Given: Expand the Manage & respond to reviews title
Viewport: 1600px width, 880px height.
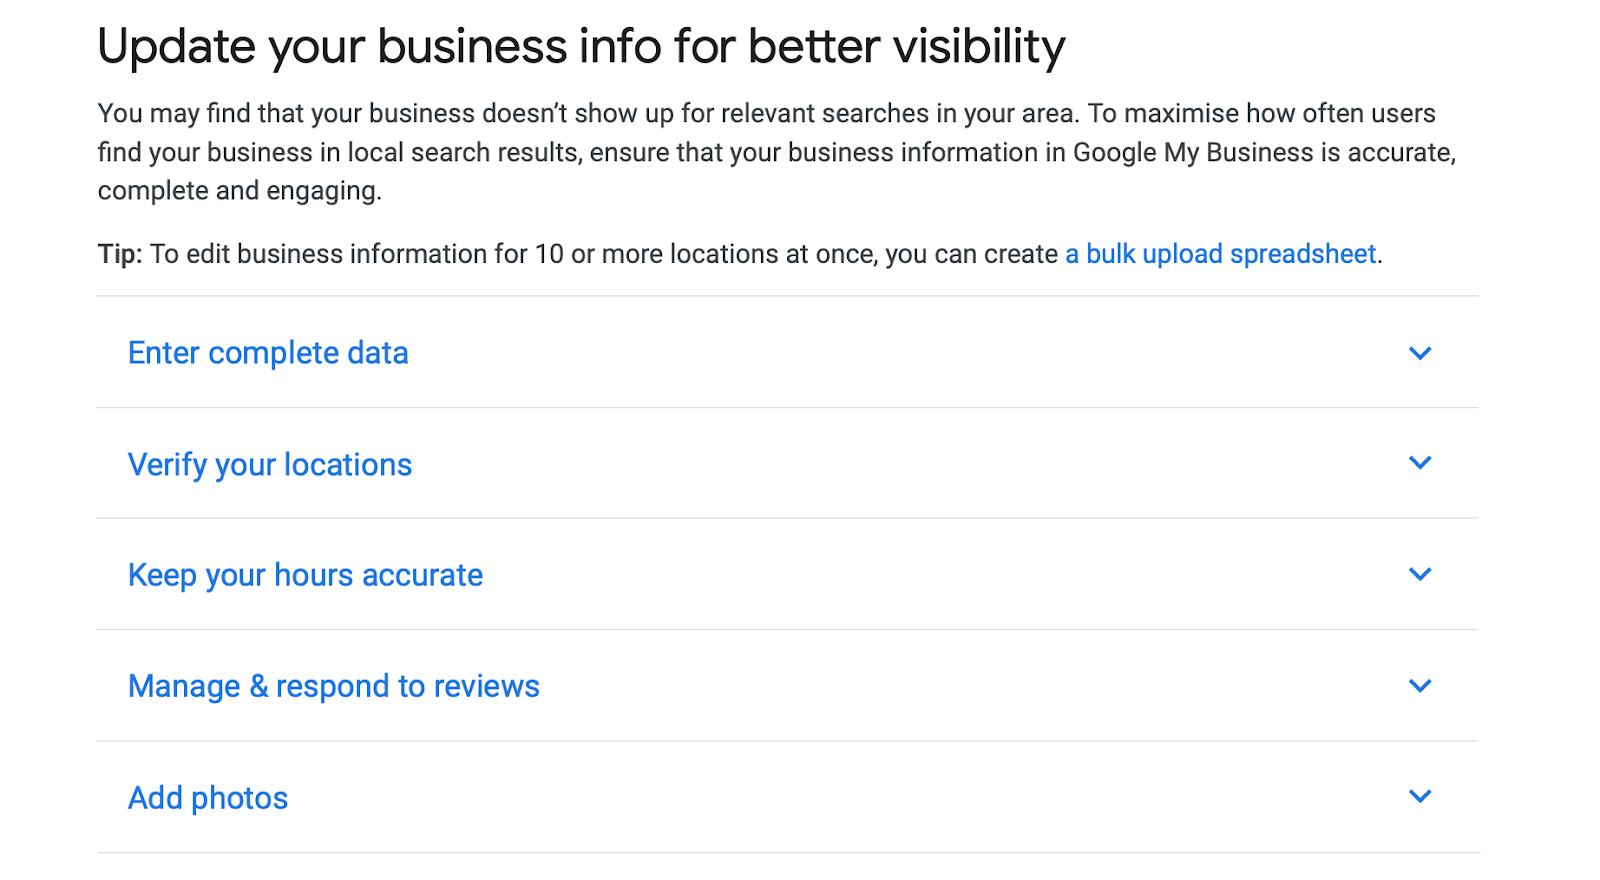Looking at the screenshot, I should [334, 686].
